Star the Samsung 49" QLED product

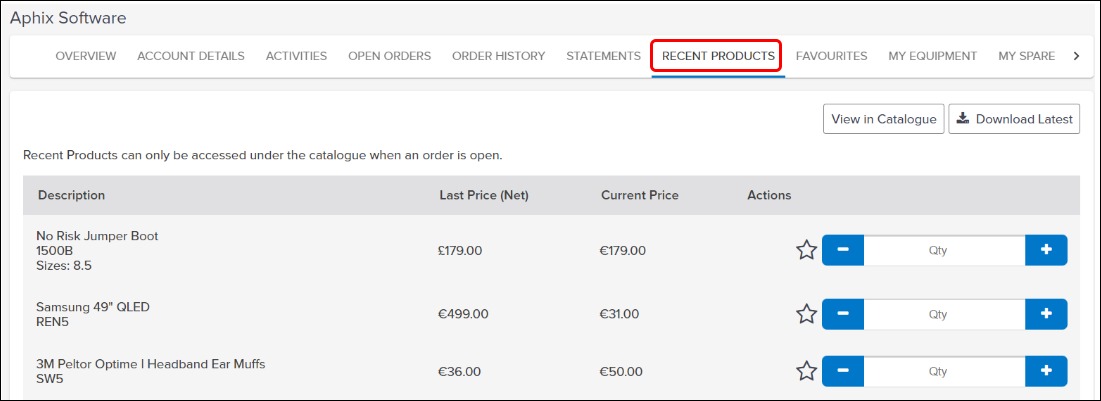pos(806,314)
